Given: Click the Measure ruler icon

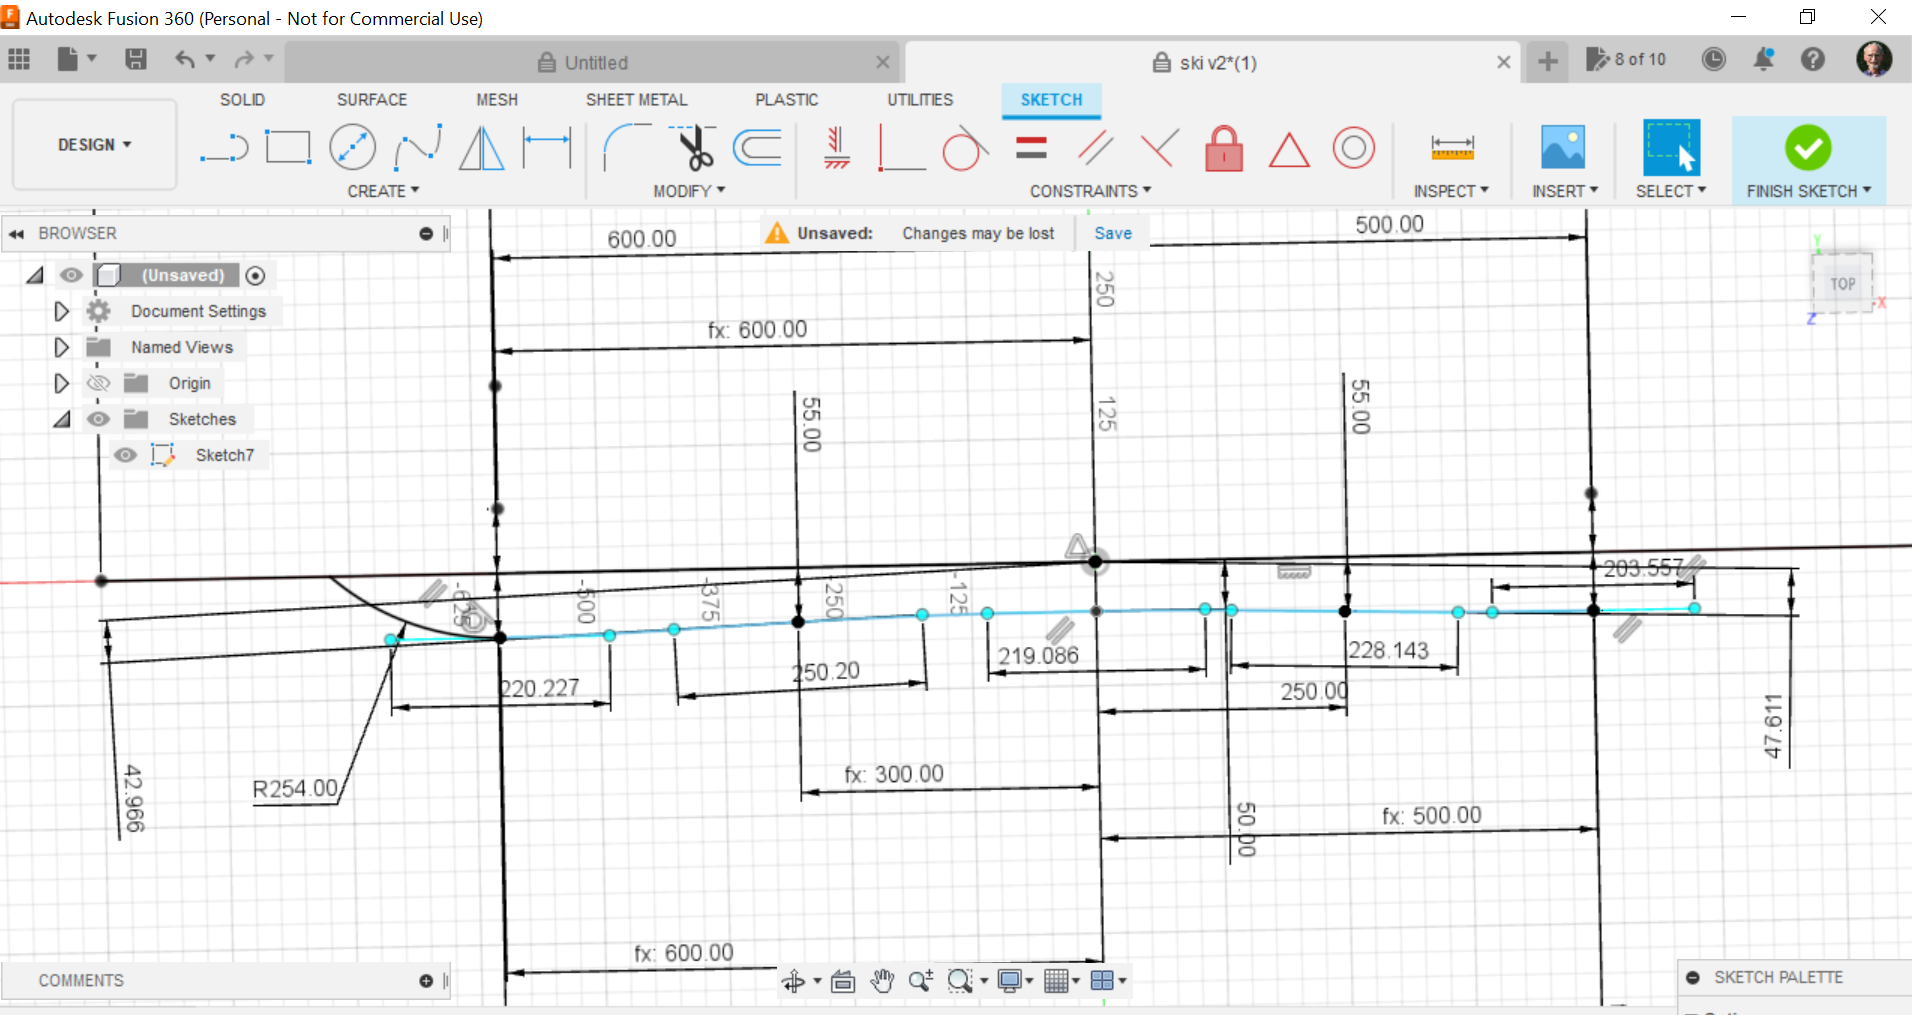Looking at the screenshot, I should [x=1452, y=149].
